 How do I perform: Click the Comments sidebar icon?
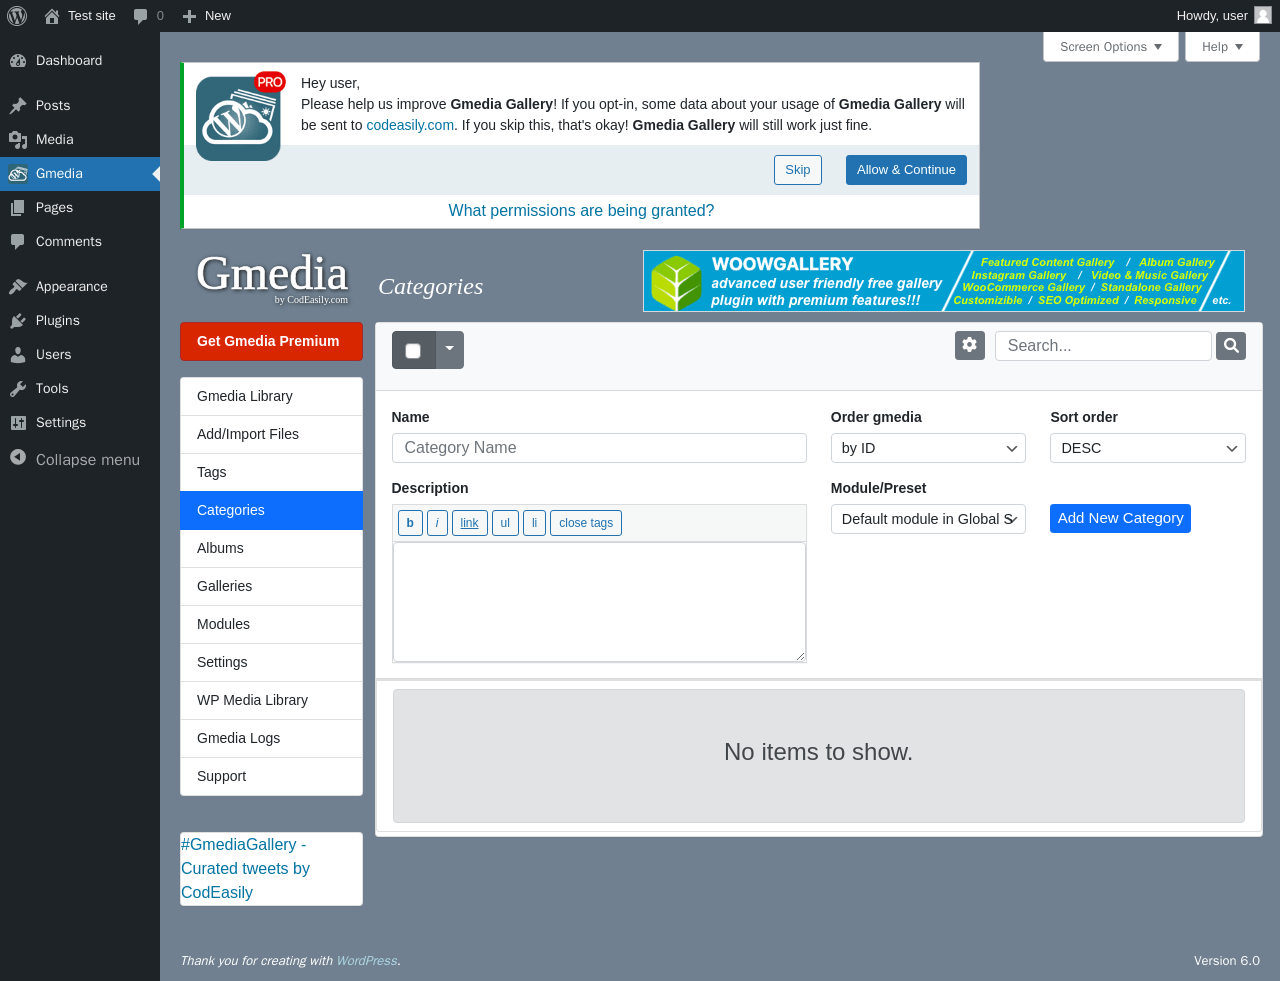pyautogui.click(x=18, y=241)
